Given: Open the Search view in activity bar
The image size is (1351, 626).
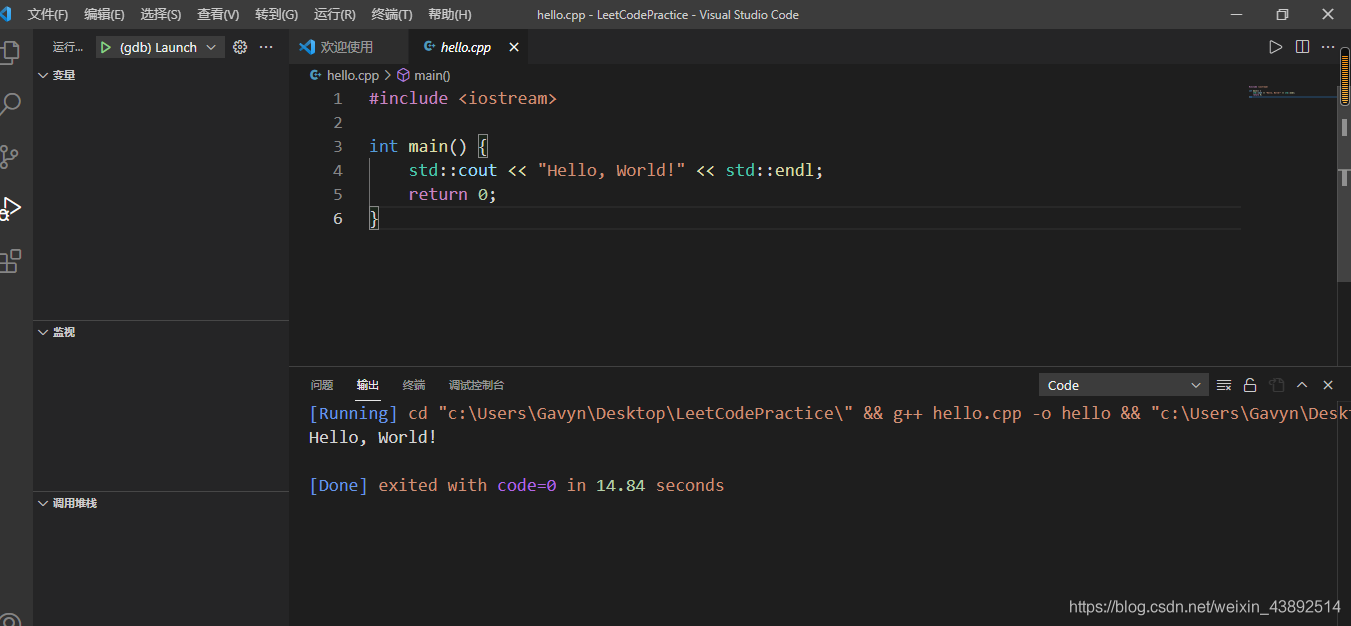Looking at the screenshot, I should (x=10, y=104).
